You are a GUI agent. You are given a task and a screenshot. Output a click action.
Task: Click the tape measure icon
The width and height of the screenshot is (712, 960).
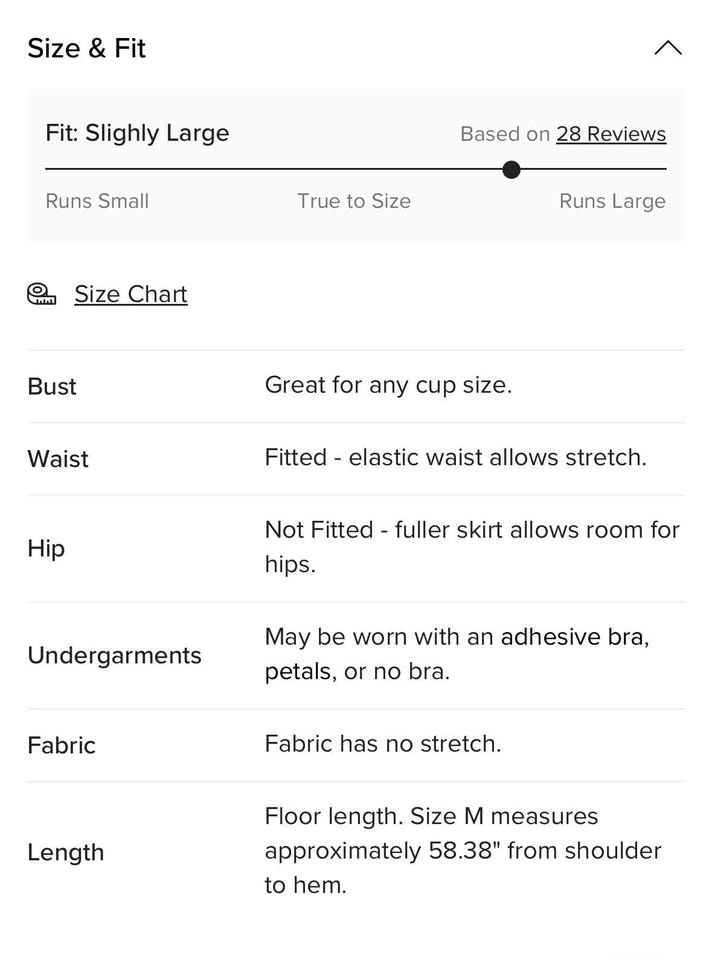(x=42, y=294)
